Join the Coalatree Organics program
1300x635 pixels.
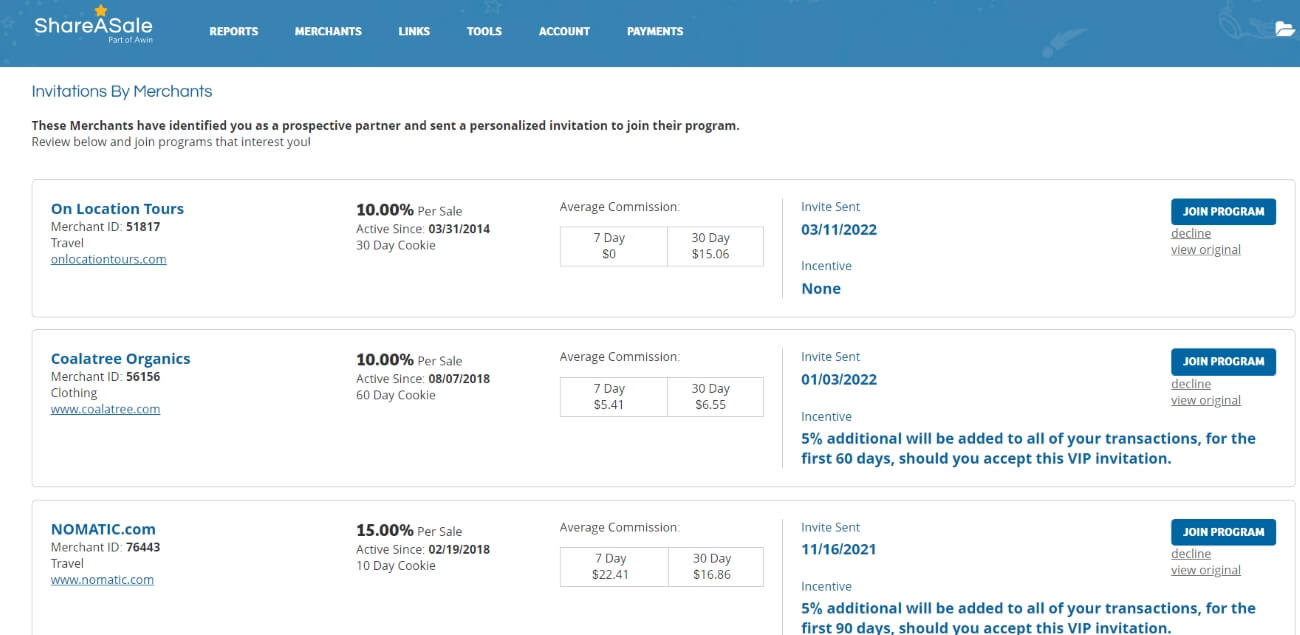coord(1223,361)
